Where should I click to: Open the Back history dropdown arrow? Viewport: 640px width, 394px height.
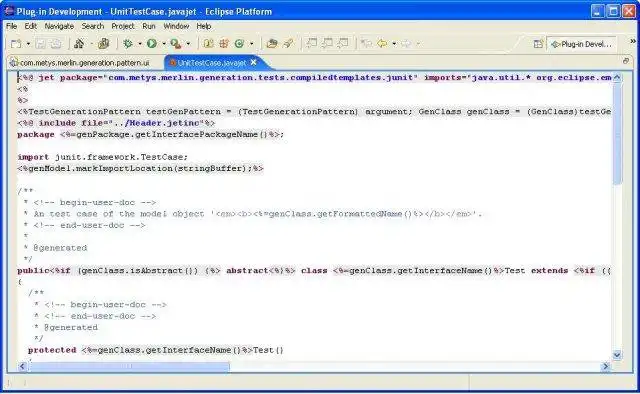point(394,43)
